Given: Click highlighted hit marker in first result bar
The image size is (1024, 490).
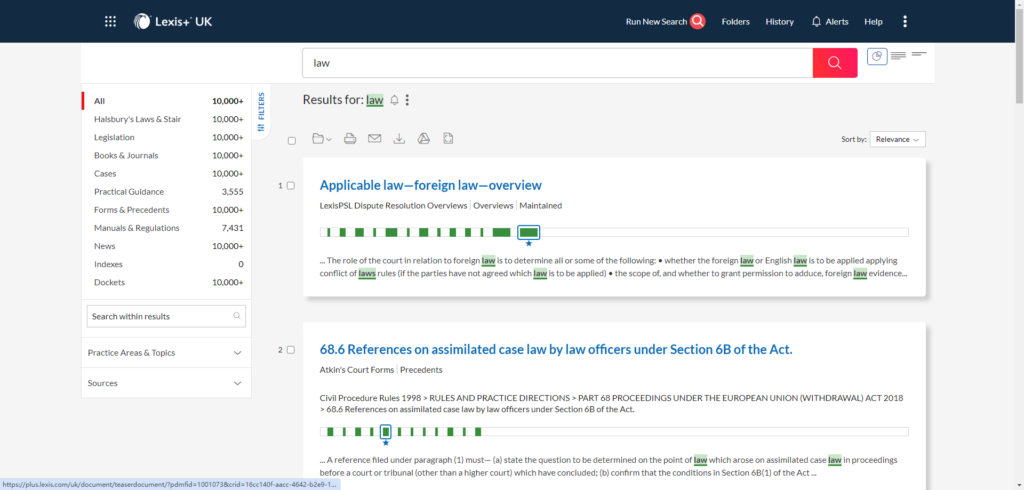Looking at the screenshot, I should (529, 233).
